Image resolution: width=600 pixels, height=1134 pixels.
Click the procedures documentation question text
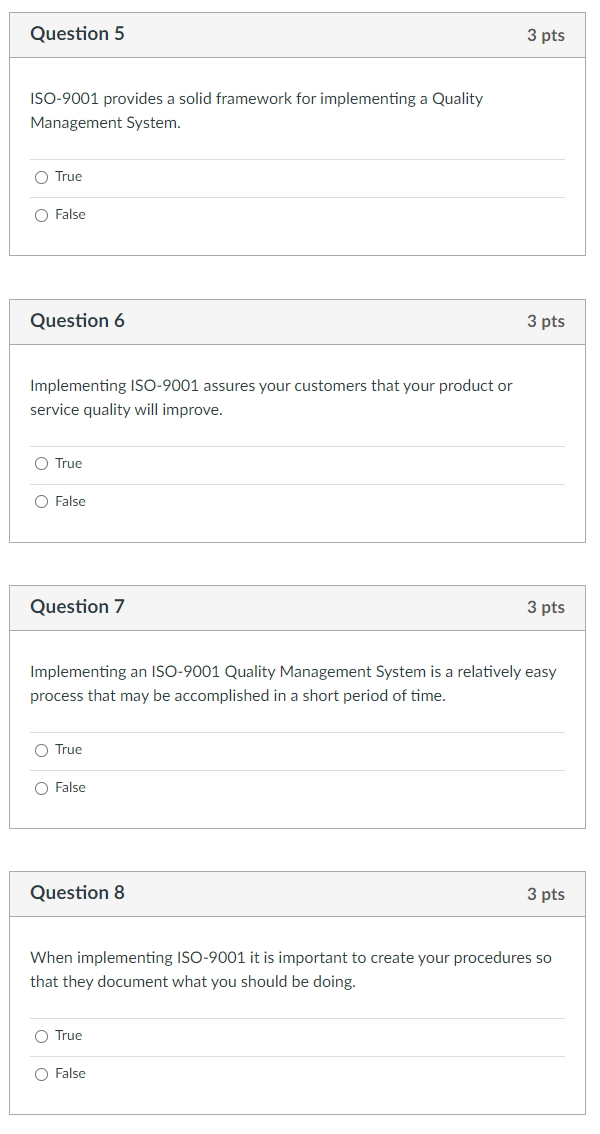(290, 969)
